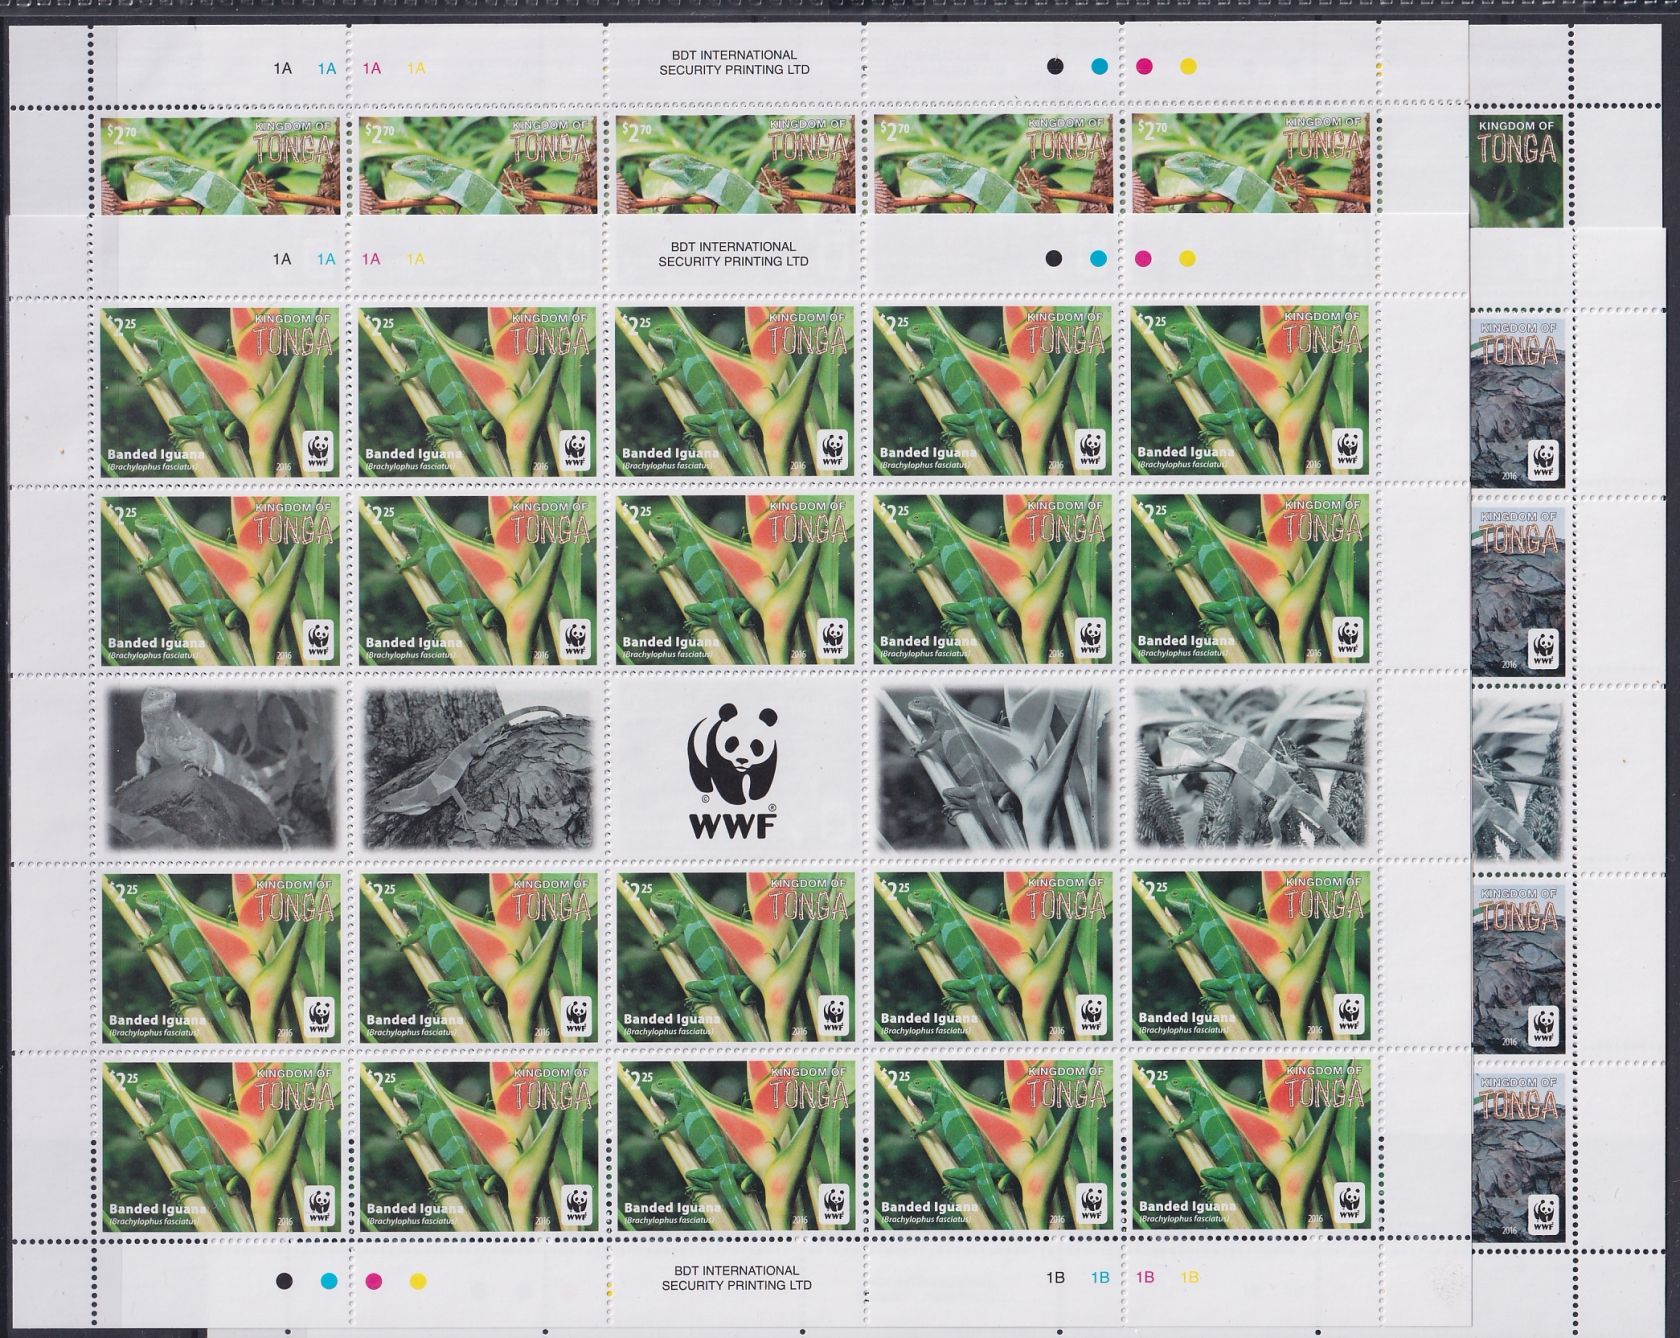Click the yellow registration dot in the bottom margin

pos(418,1280)
